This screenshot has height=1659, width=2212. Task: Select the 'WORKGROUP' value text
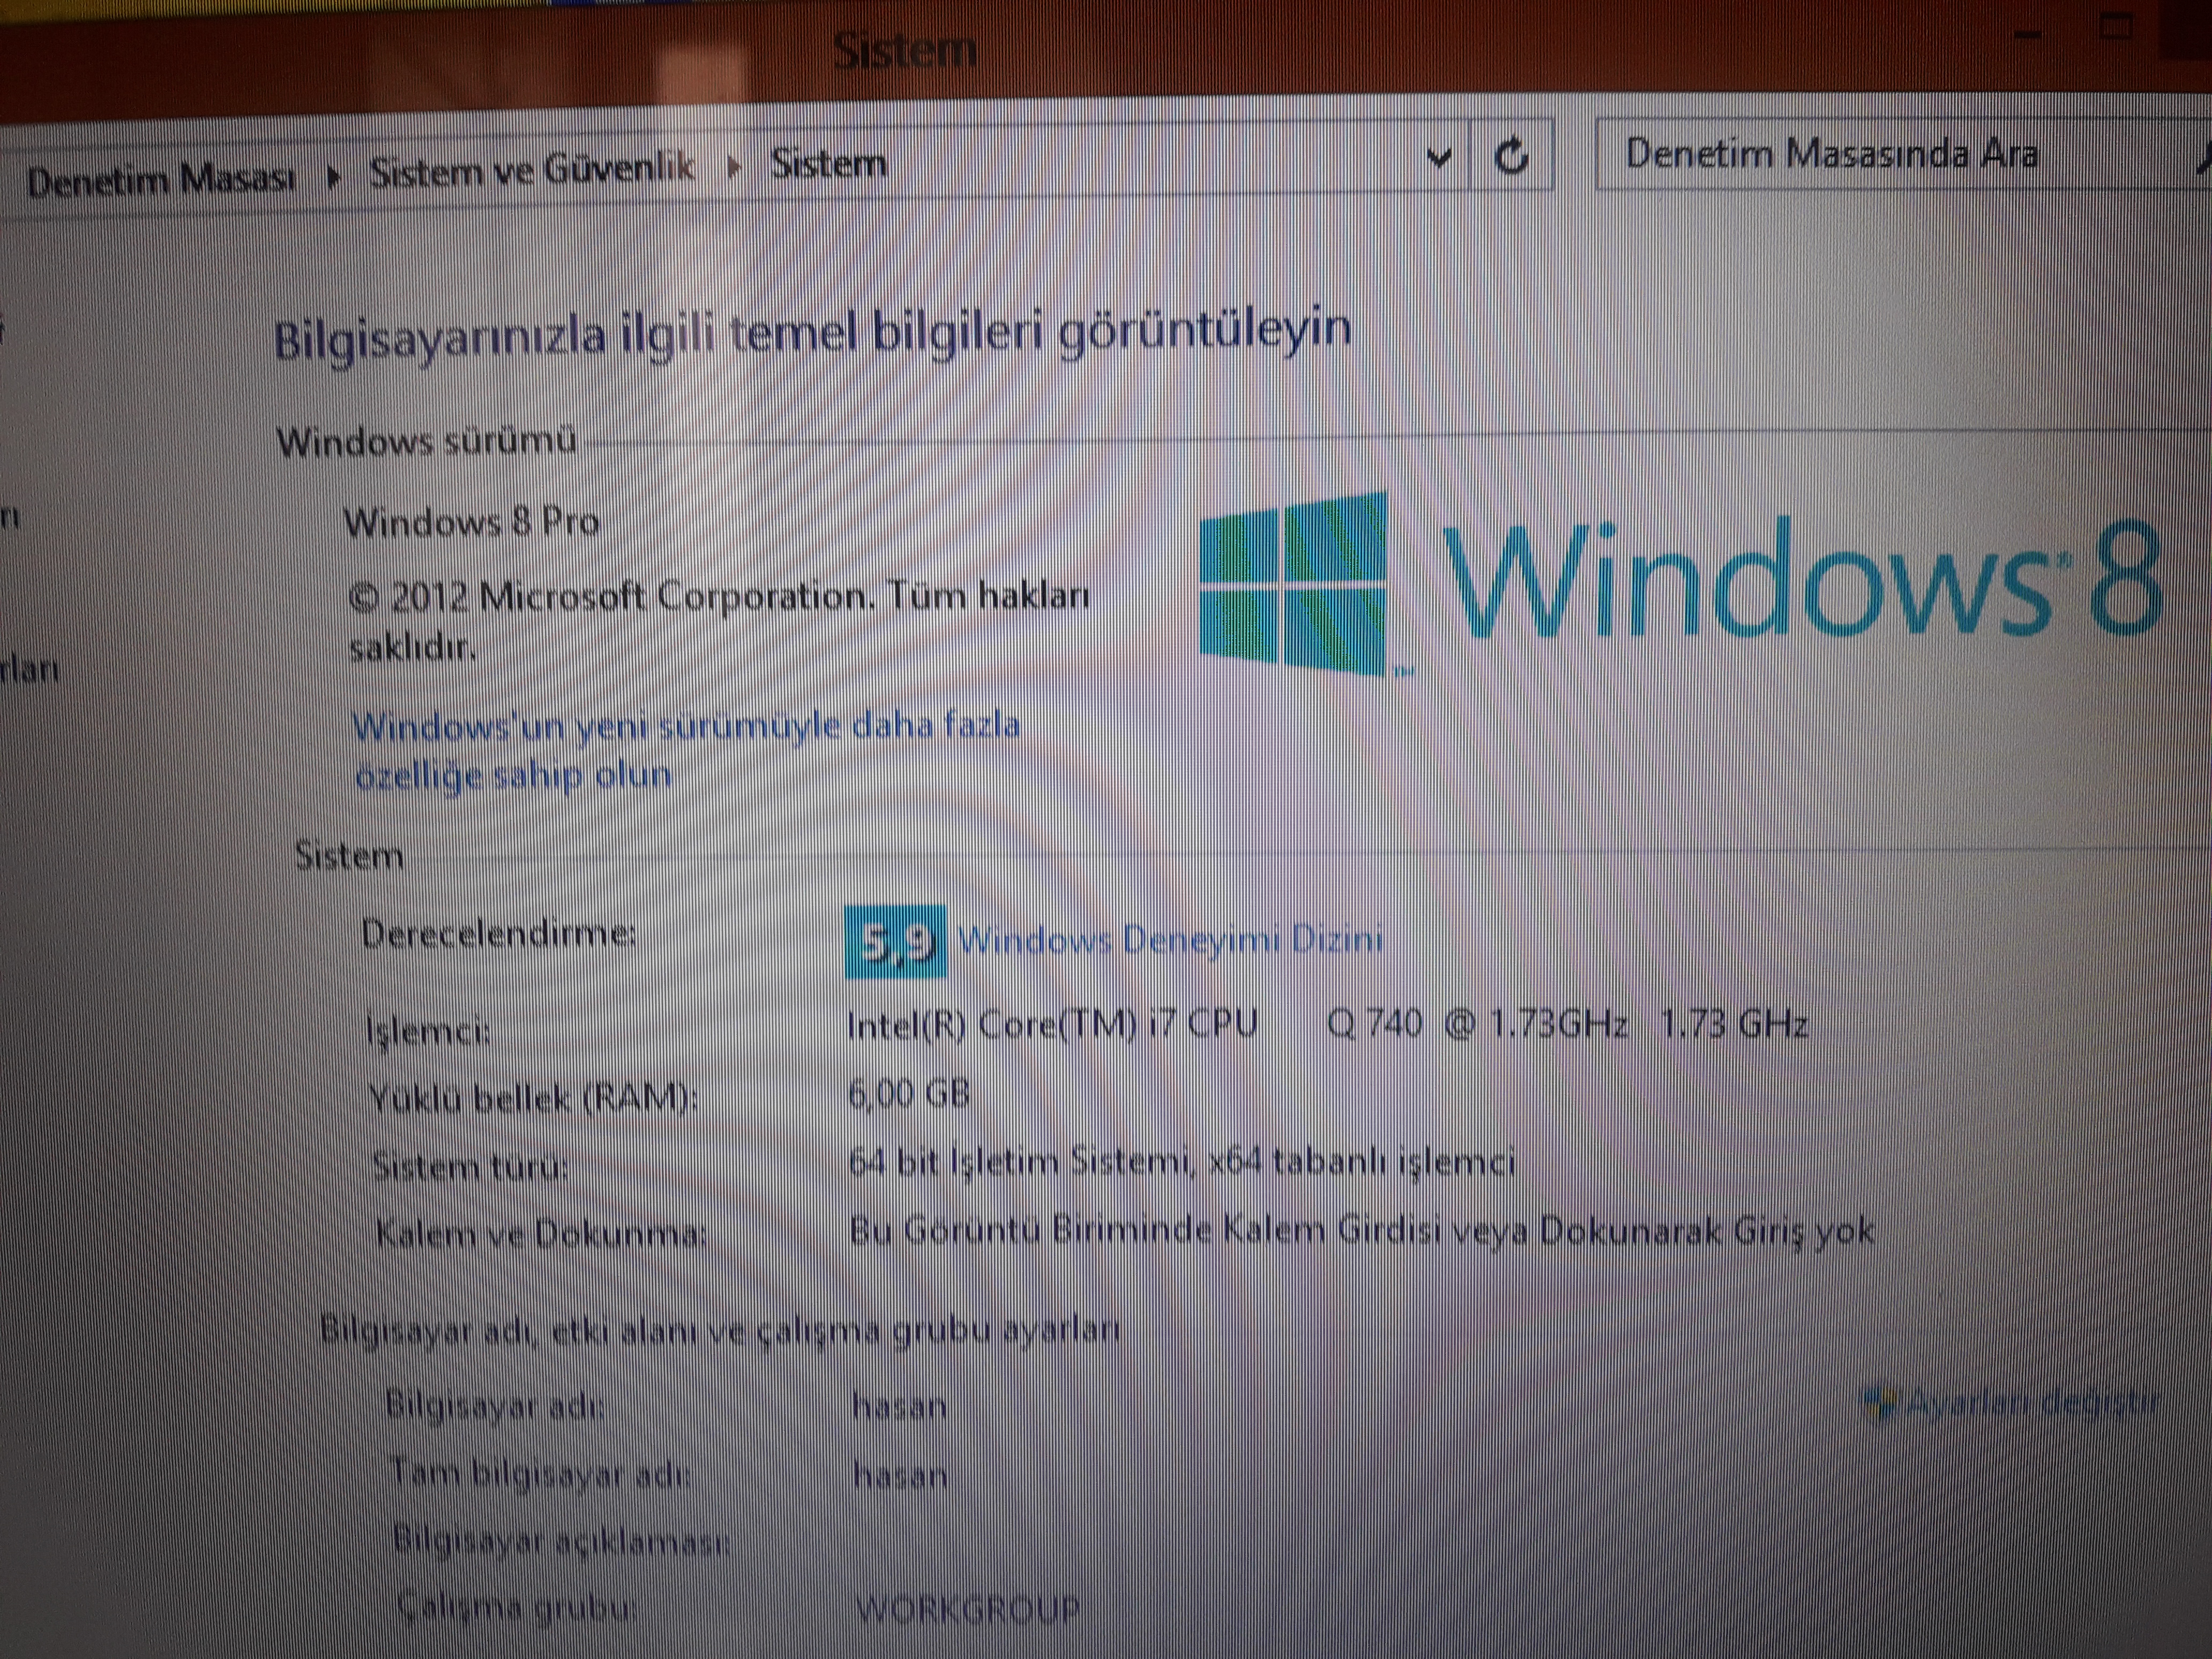968,1609
